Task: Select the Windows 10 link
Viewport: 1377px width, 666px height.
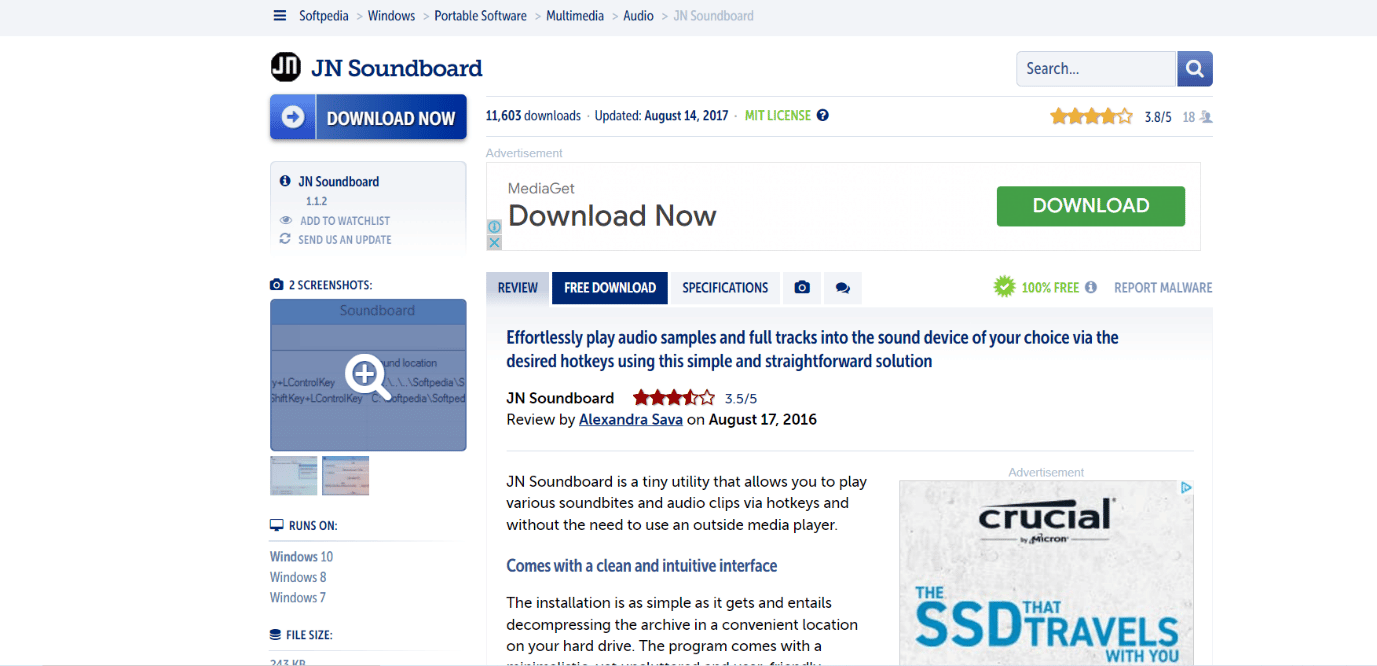Action: (301, 557)
